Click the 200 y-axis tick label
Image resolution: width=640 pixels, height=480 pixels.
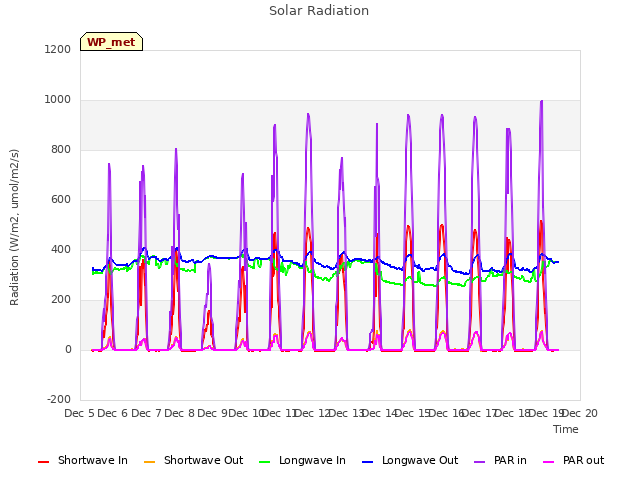pyautogui.click(x=61, y=300)
